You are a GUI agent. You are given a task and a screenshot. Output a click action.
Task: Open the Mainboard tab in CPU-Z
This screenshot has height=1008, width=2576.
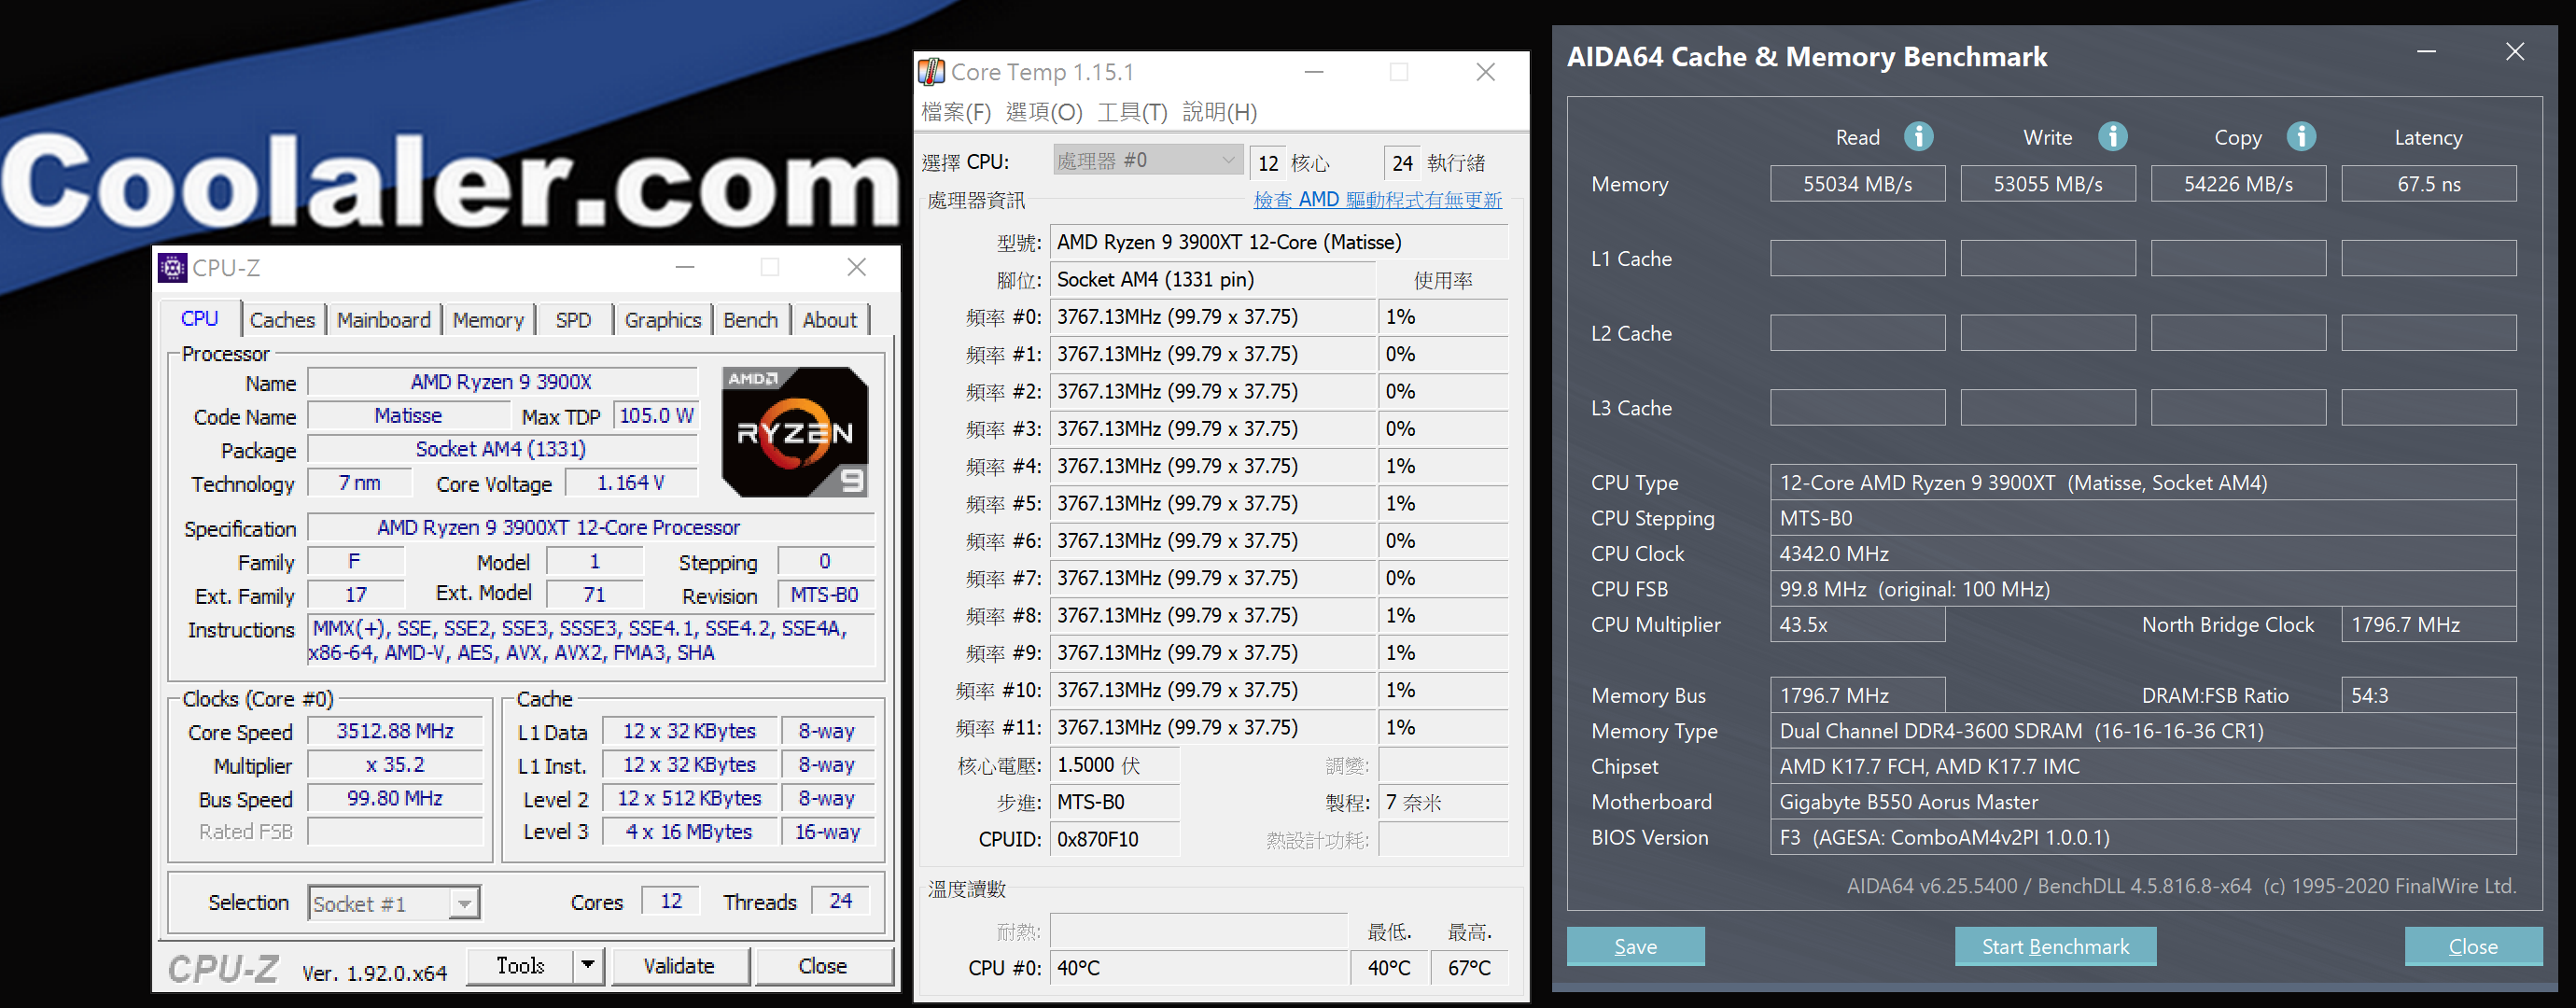tap(384, 320)
